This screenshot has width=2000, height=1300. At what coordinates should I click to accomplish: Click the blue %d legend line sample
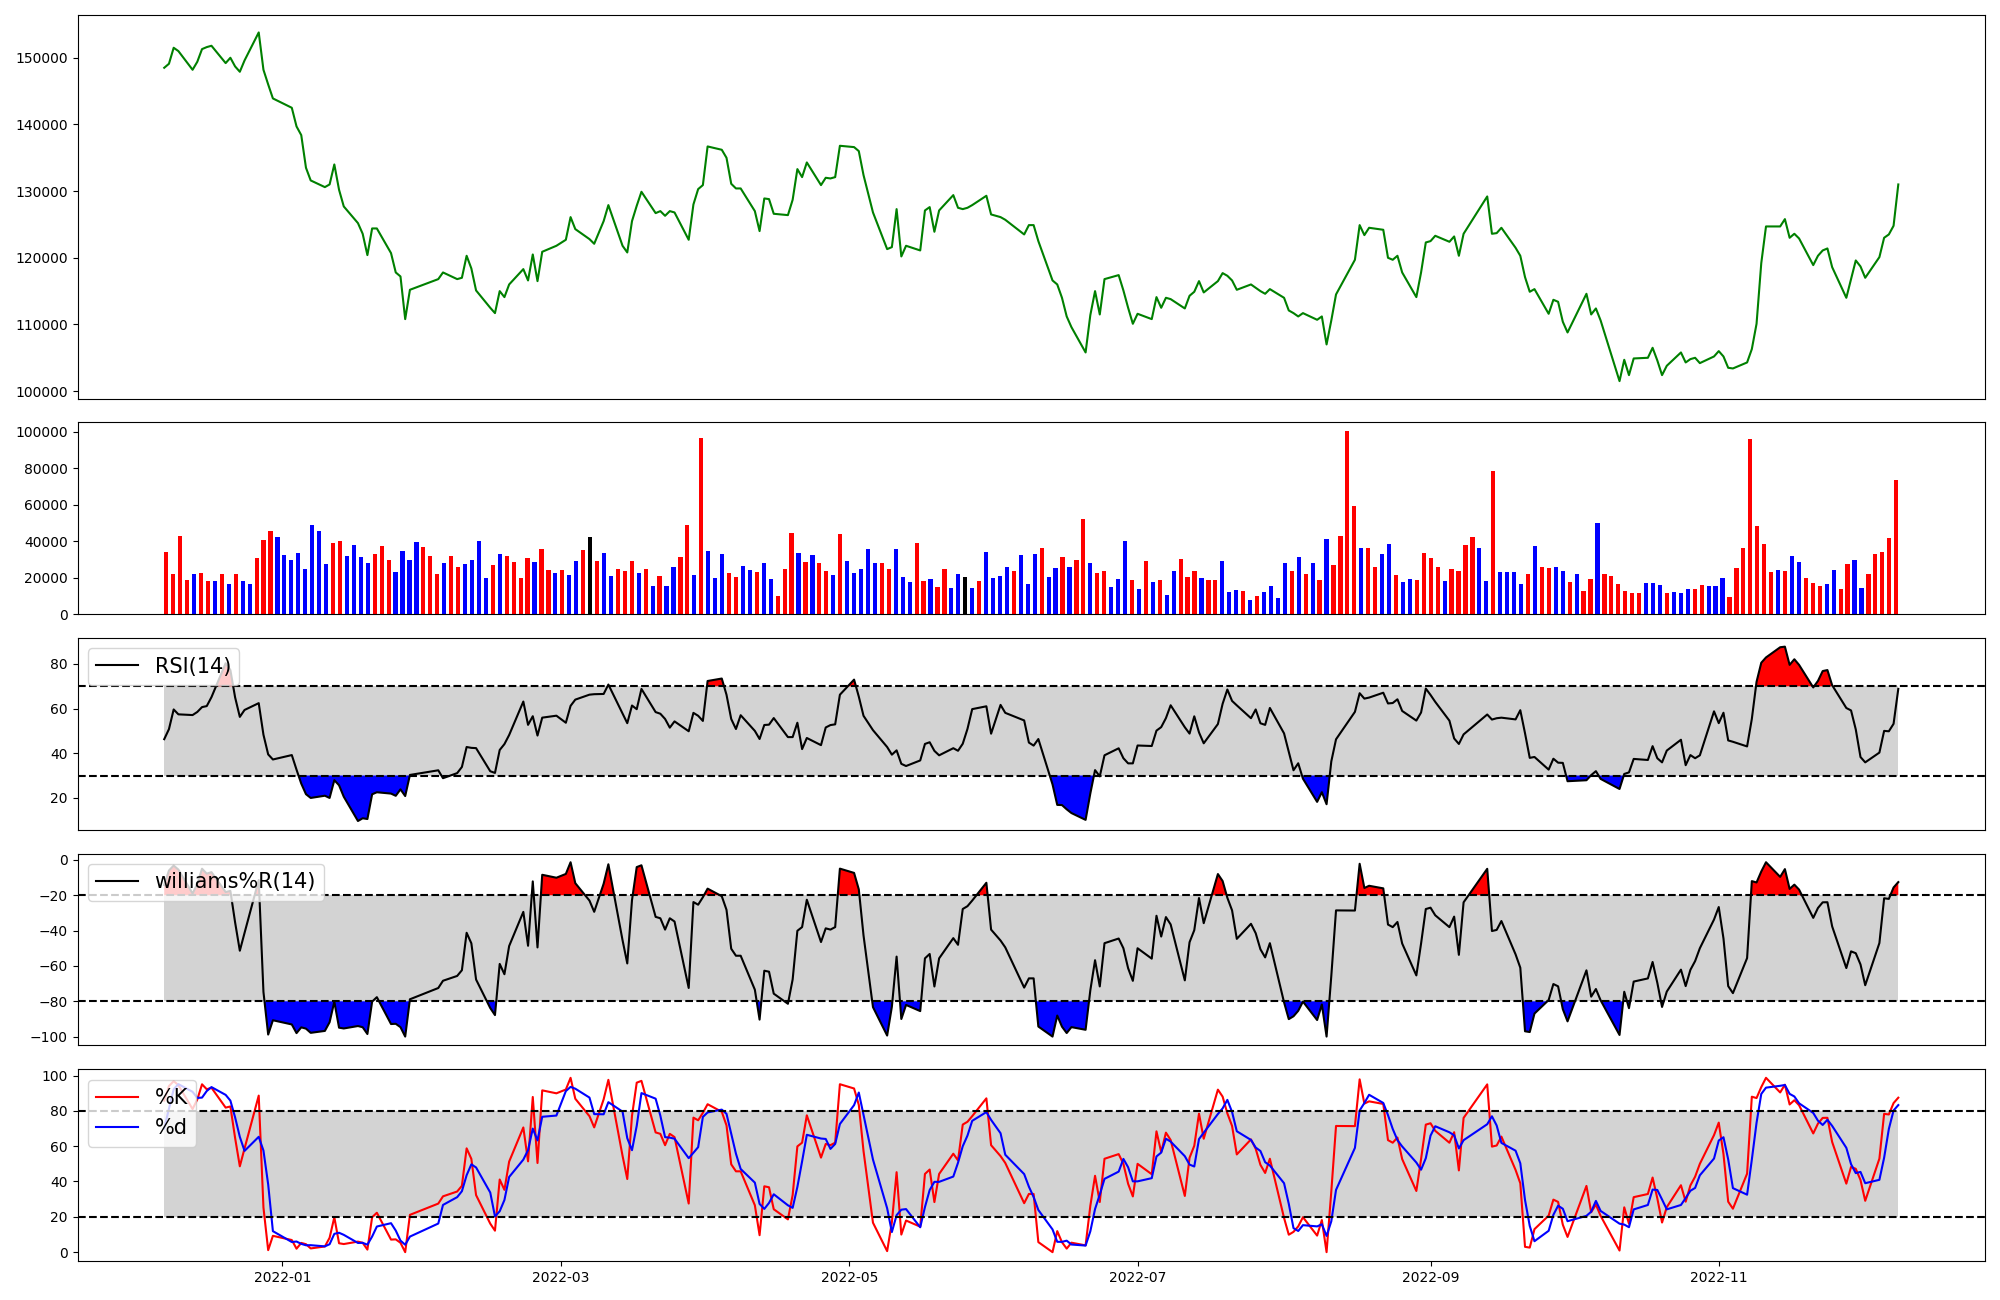[x=116, y=1127]
